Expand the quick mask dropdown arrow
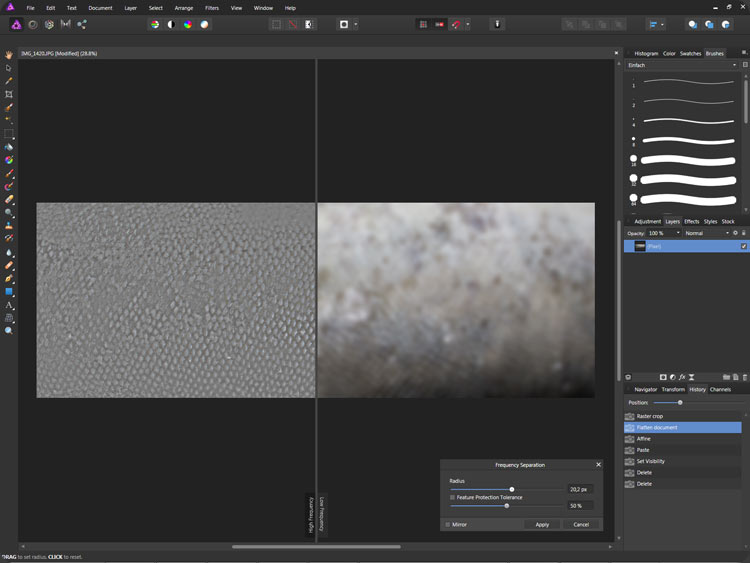Viewport: 750px width, 563px height. (x=356, y=24)
